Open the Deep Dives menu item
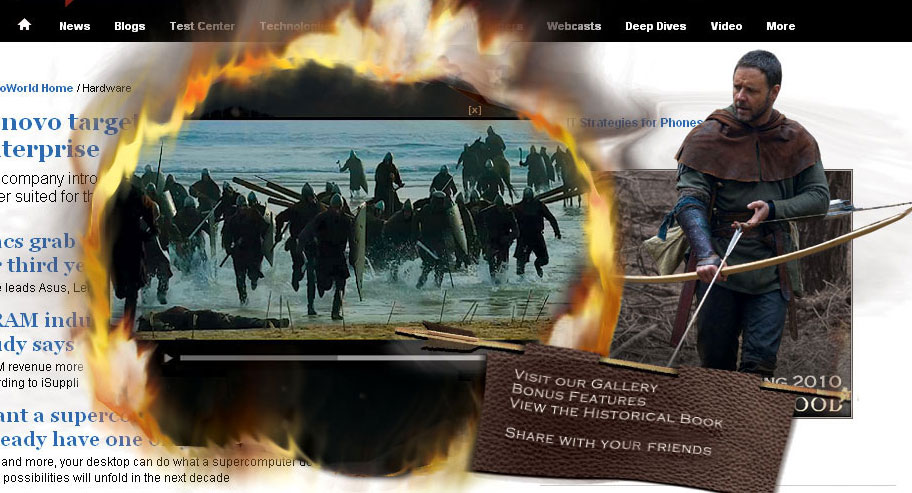Viewport: 912px width, 493px height. coord(656,26)
